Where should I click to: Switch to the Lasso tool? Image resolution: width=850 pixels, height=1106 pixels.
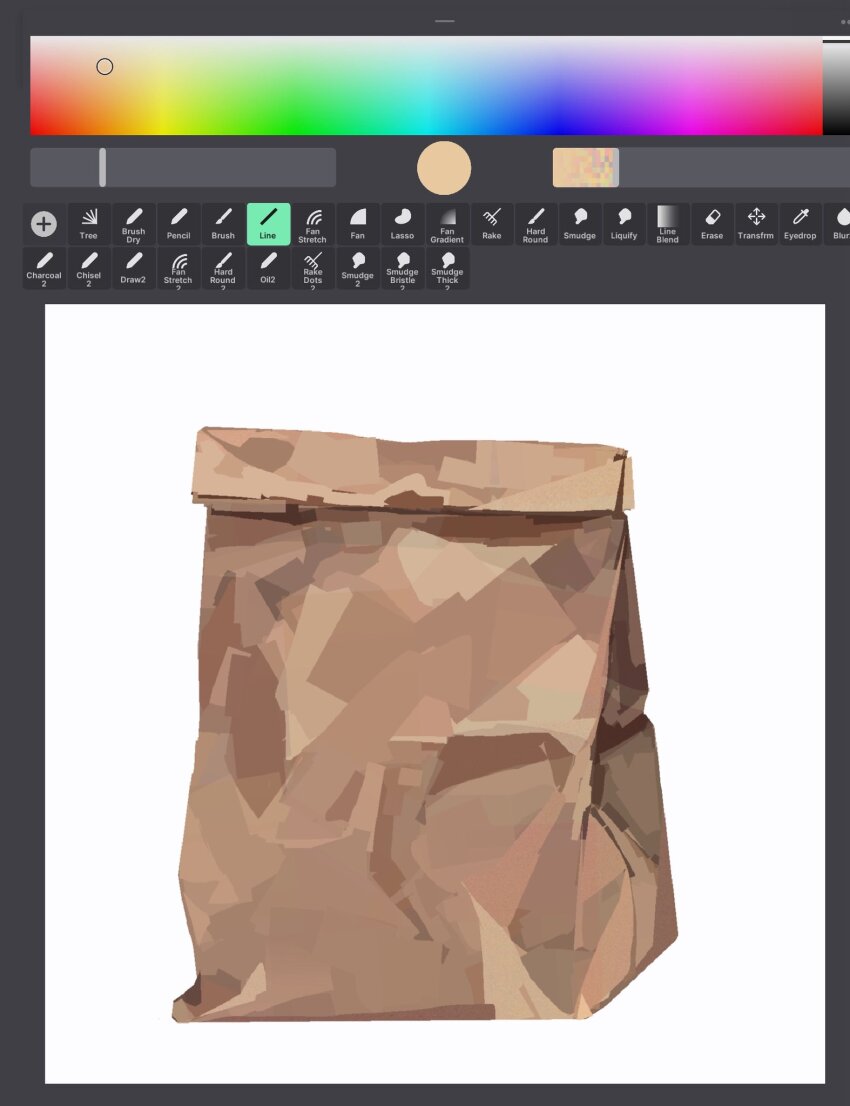pos(402,224)
